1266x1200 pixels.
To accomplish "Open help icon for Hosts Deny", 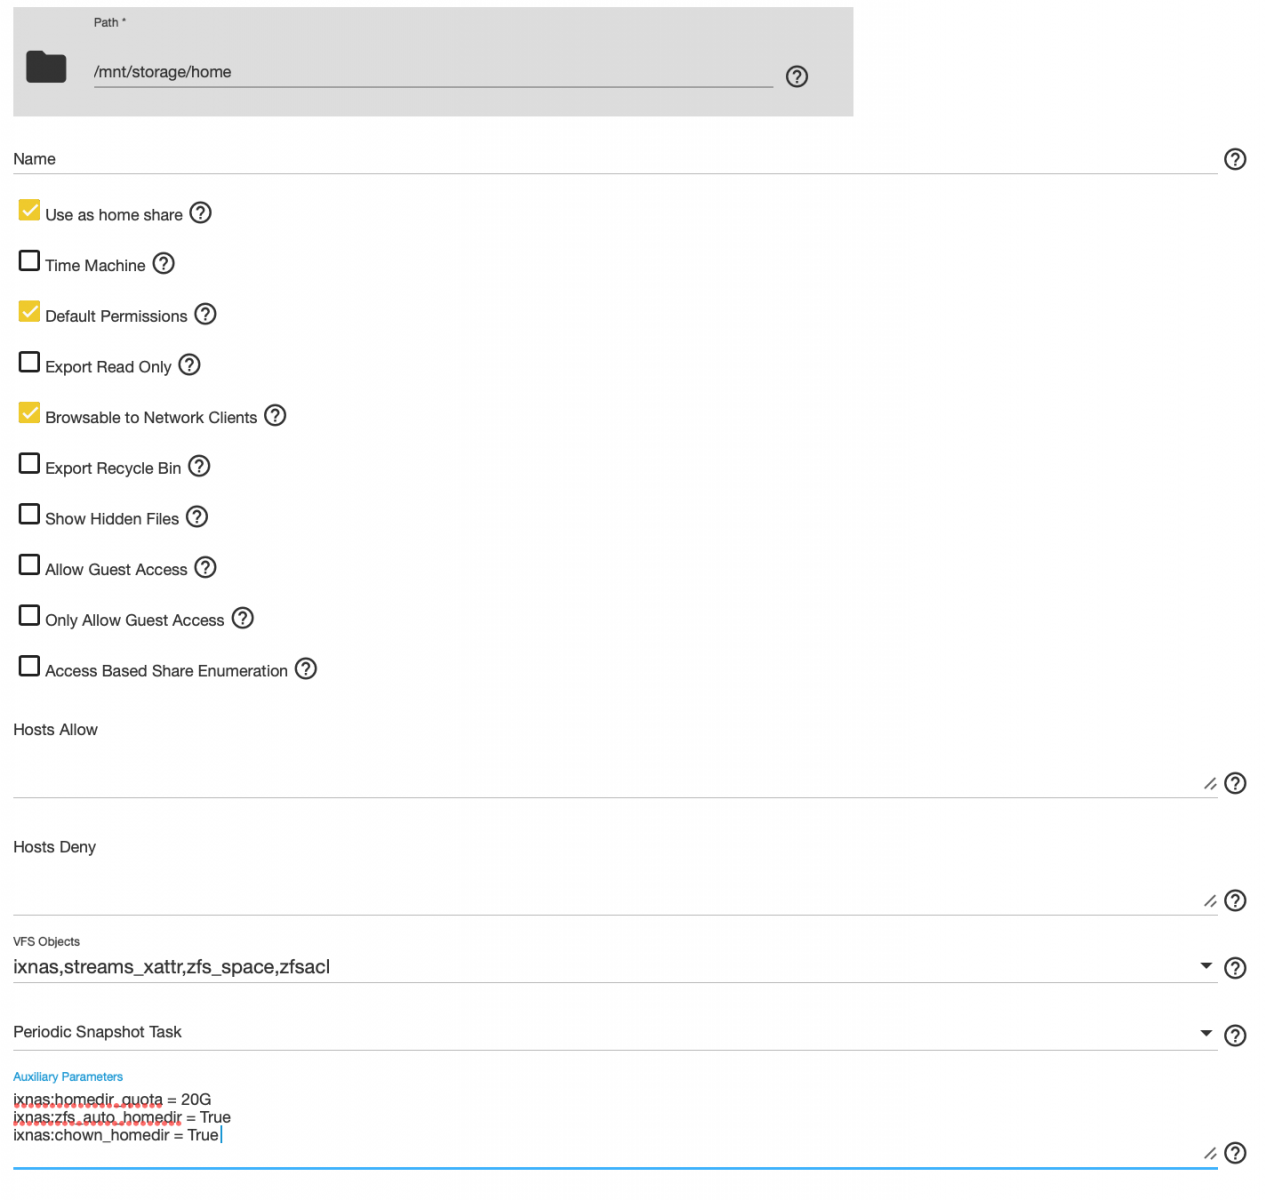I will tap(1235, 900).
